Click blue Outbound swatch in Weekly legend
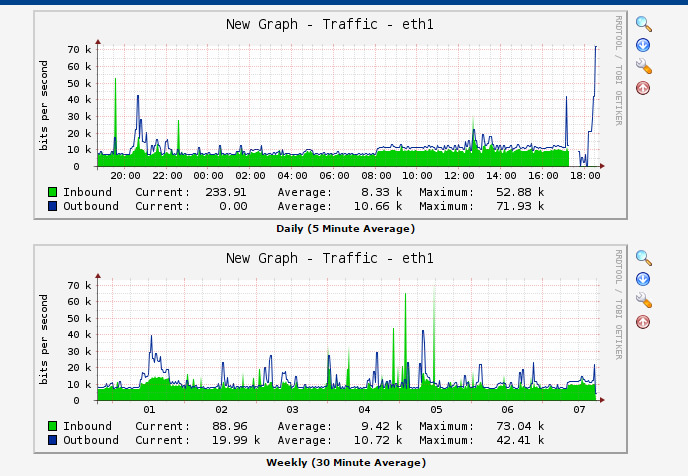This screenshot has width=688, height=476. click(51, 440)
